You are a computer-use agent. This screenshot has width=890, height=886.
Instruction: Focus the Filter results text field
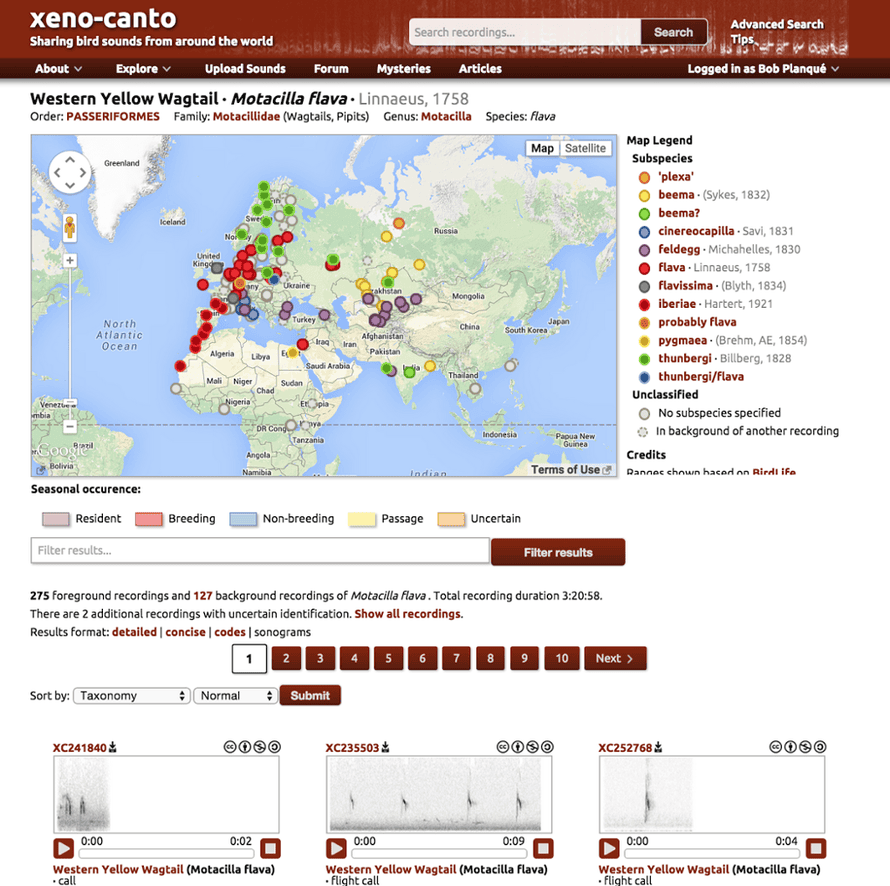pyautogui.click(x=260, y=551)
